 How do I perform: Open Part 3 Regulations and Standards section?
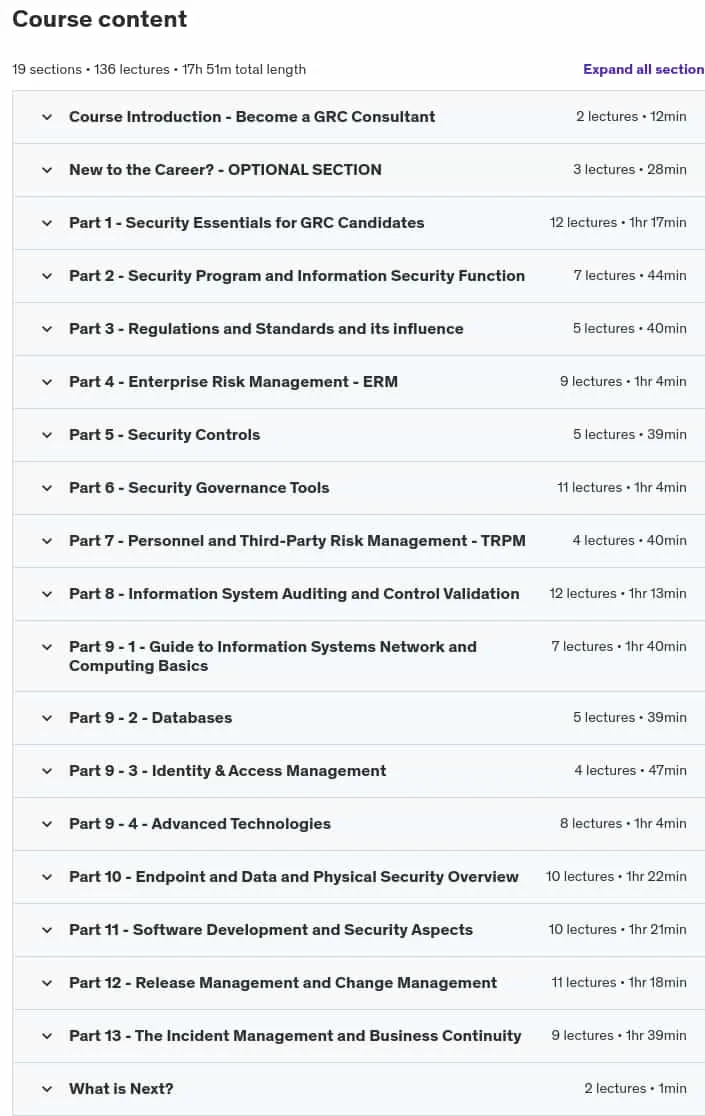[x=359, y=329]
